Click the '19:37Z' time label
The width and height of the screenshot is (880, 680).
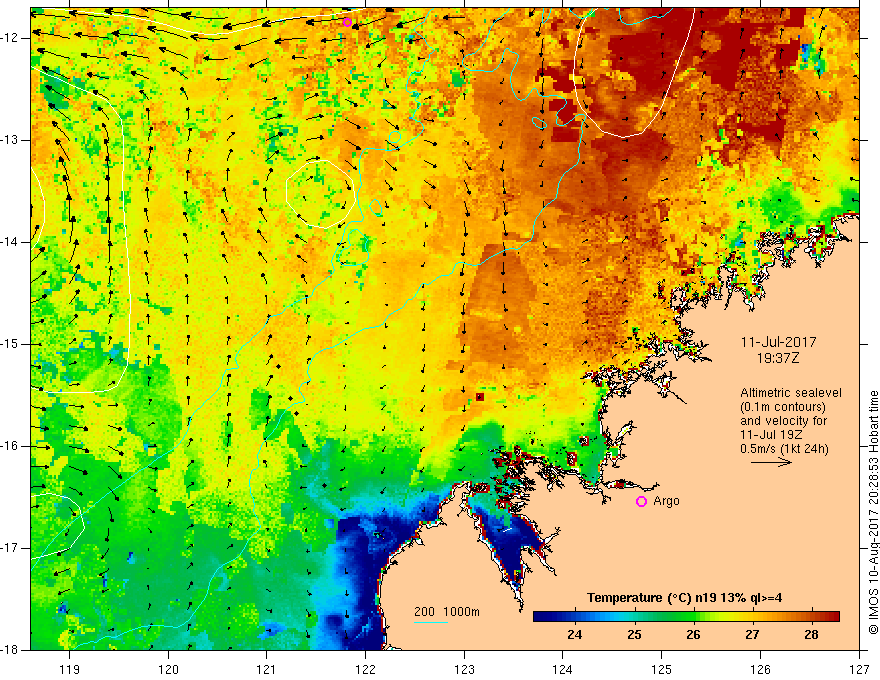pyautogui.click(x=778, y=357)
